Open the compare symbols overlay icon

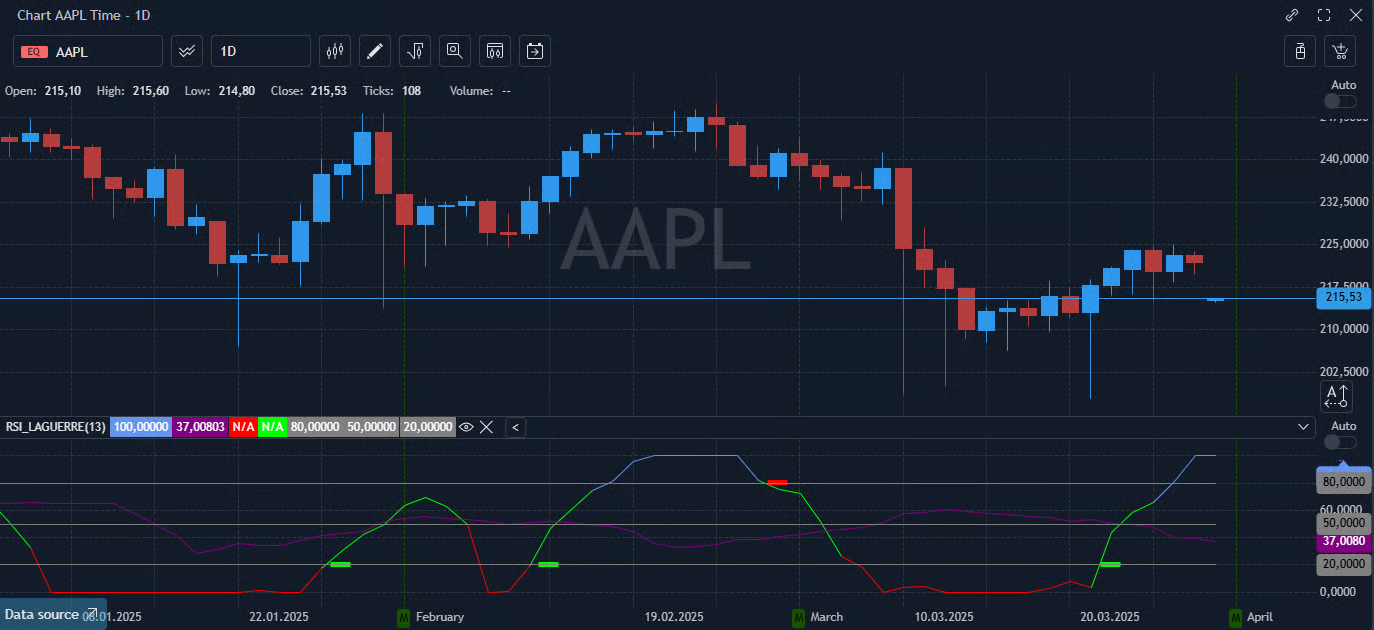click(x=187, y=51)
